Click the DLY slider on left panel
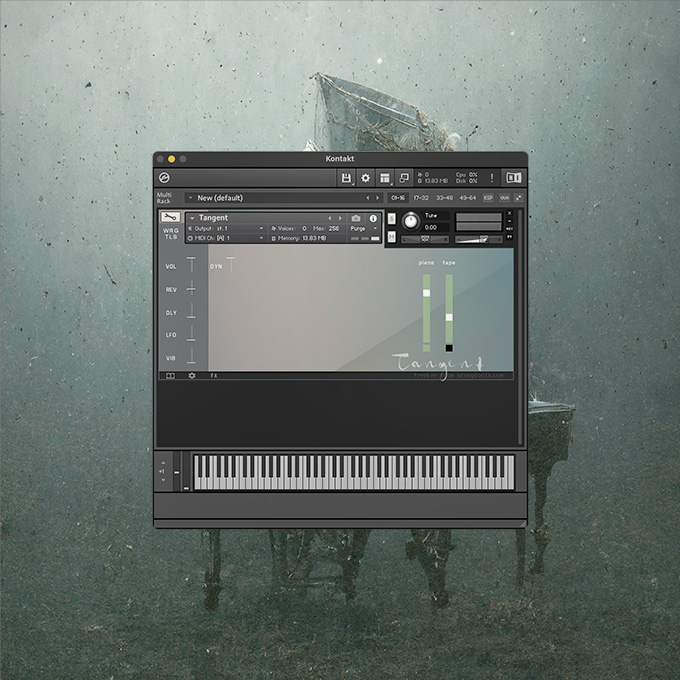 click(191, 311)
